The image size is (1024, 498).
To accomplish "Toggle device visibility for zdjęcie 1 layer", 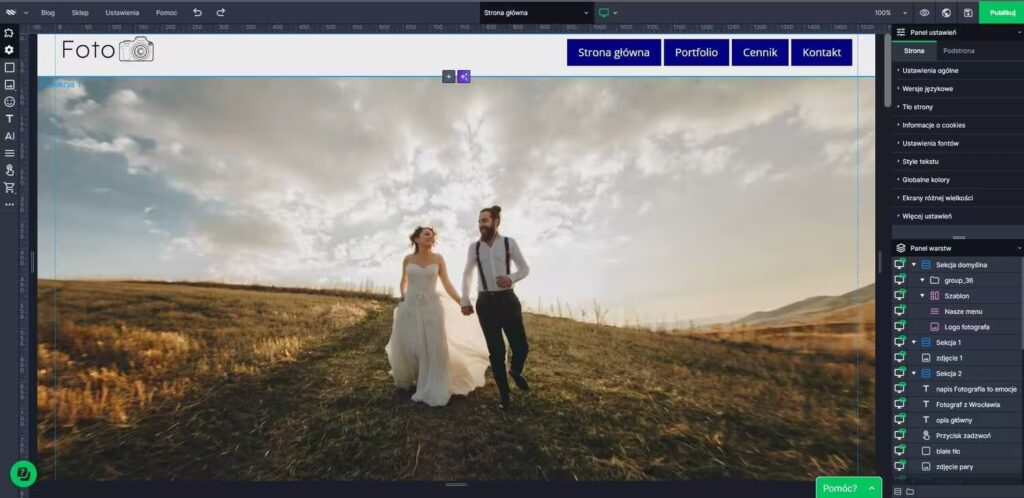I will click(900, 358).
